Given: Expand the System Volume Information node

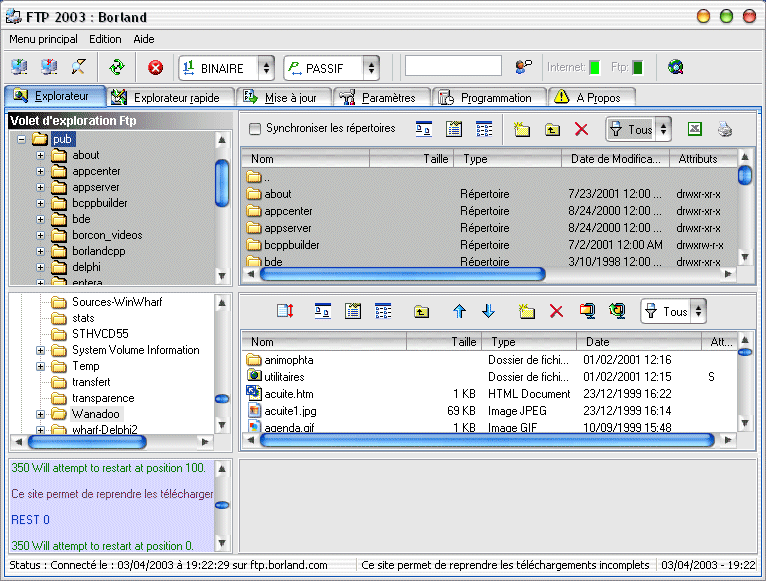Looking at the screenshot, I should (41, 350).
